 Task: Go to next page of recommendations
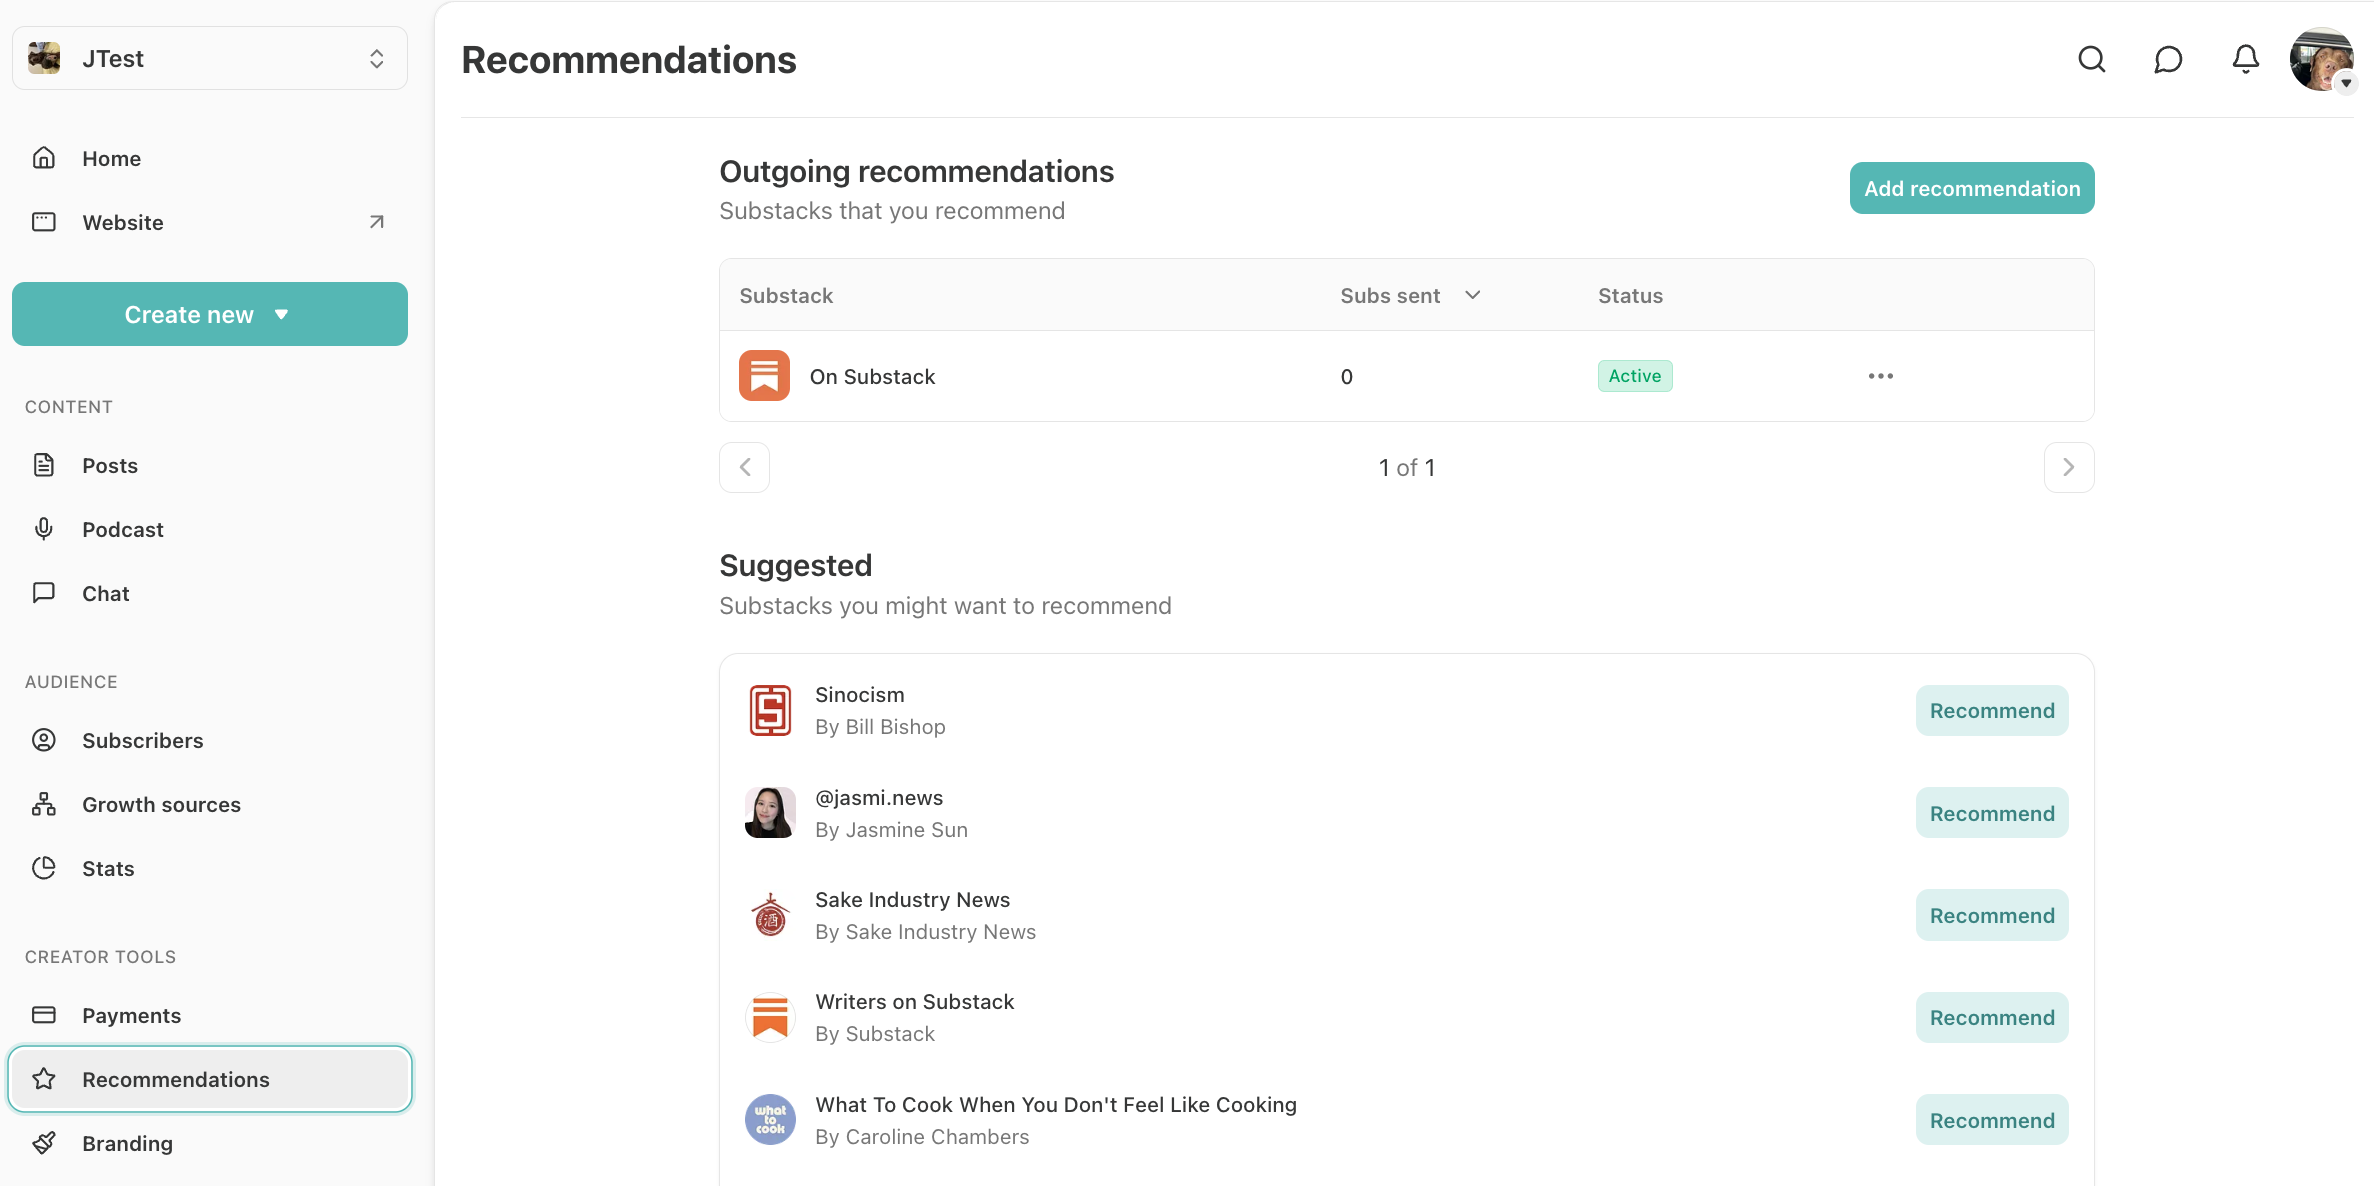click(x=2068, y=467)
